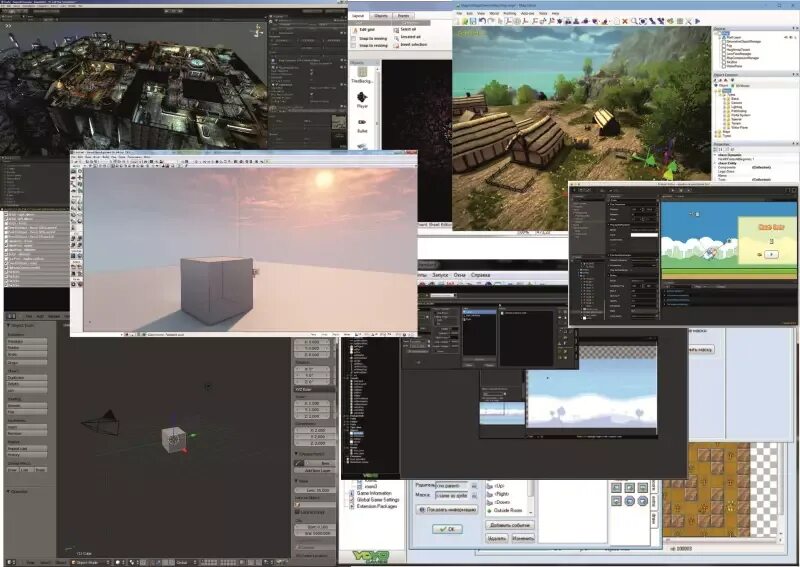The width and height of the screenshot is (800, 567).
Task: Toggle the SkyBox checkbox in map editor
Action: point(724,62)
